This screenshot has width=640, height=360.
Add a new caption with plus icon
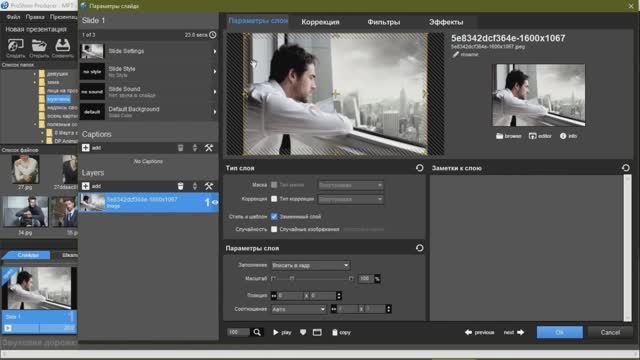click(x=85, y=148)
